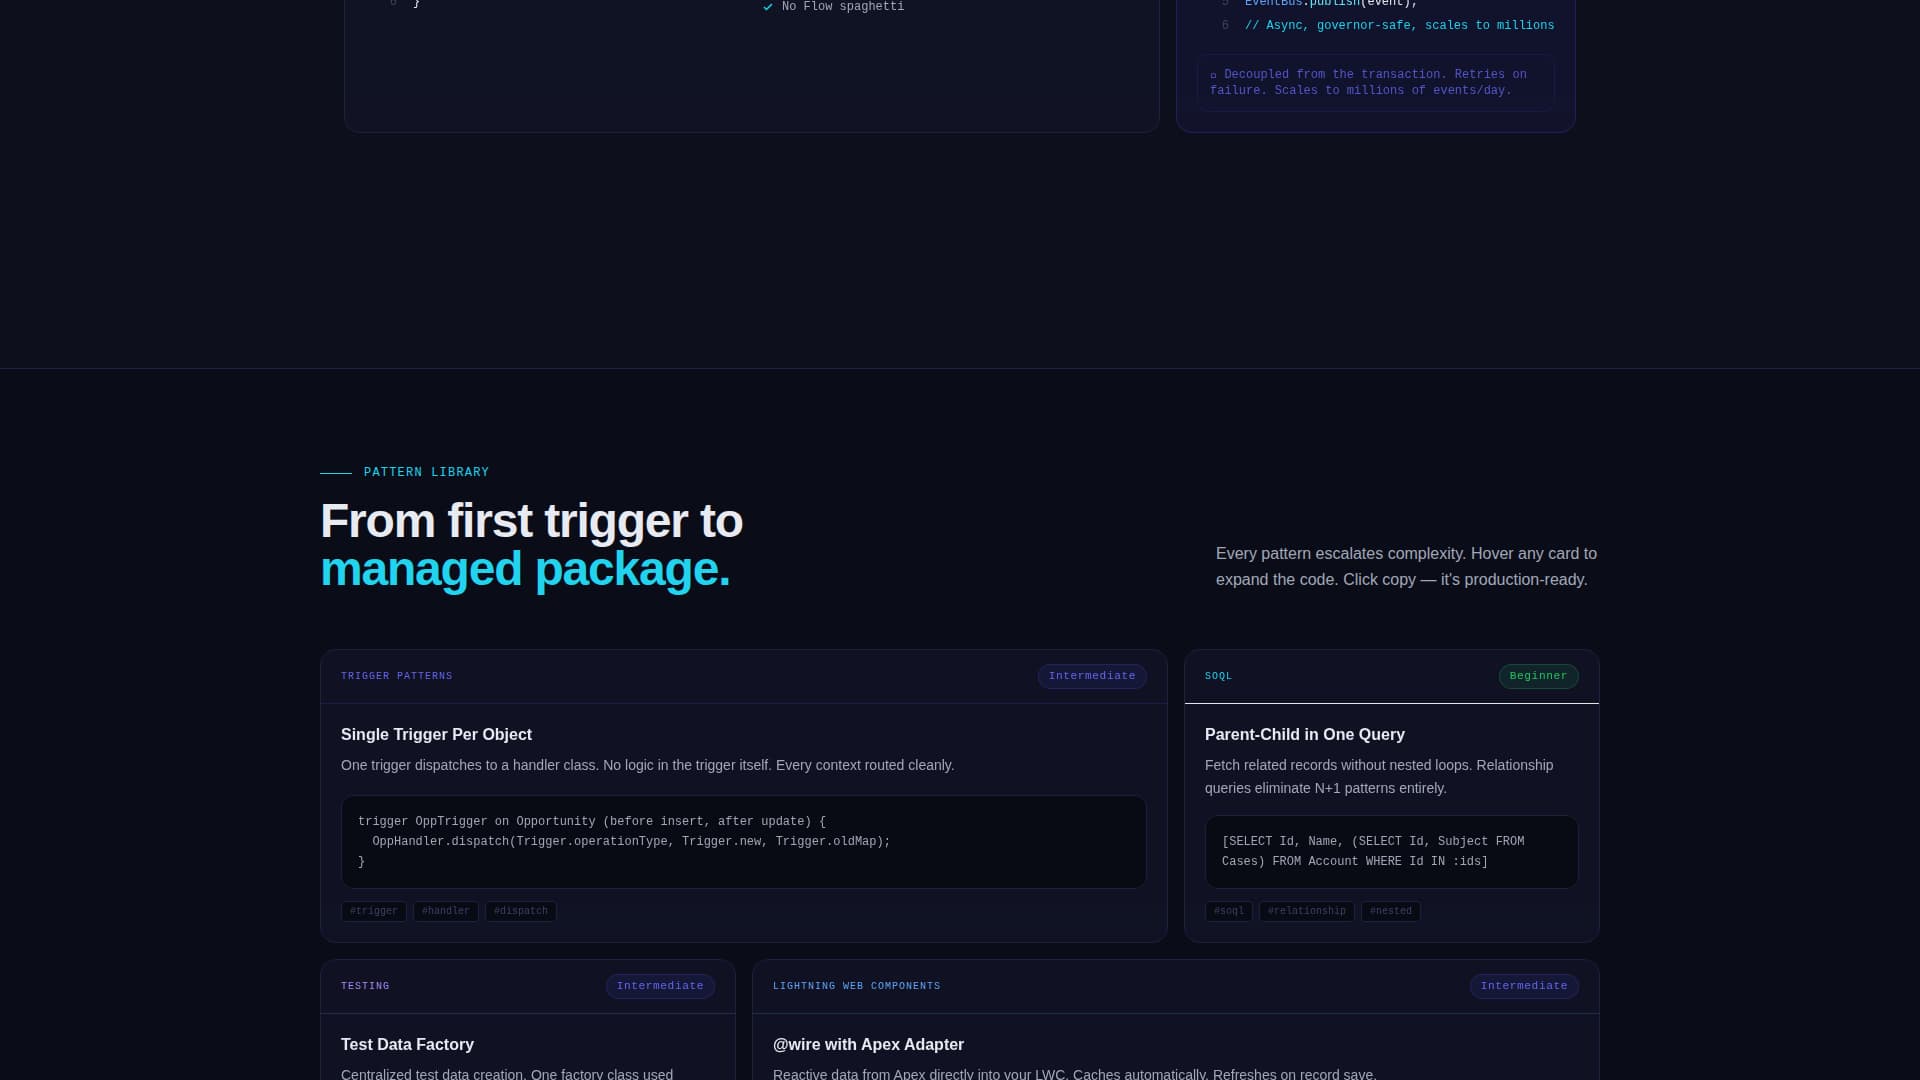Click the #relationship tag

click(x=1306, y=911)
